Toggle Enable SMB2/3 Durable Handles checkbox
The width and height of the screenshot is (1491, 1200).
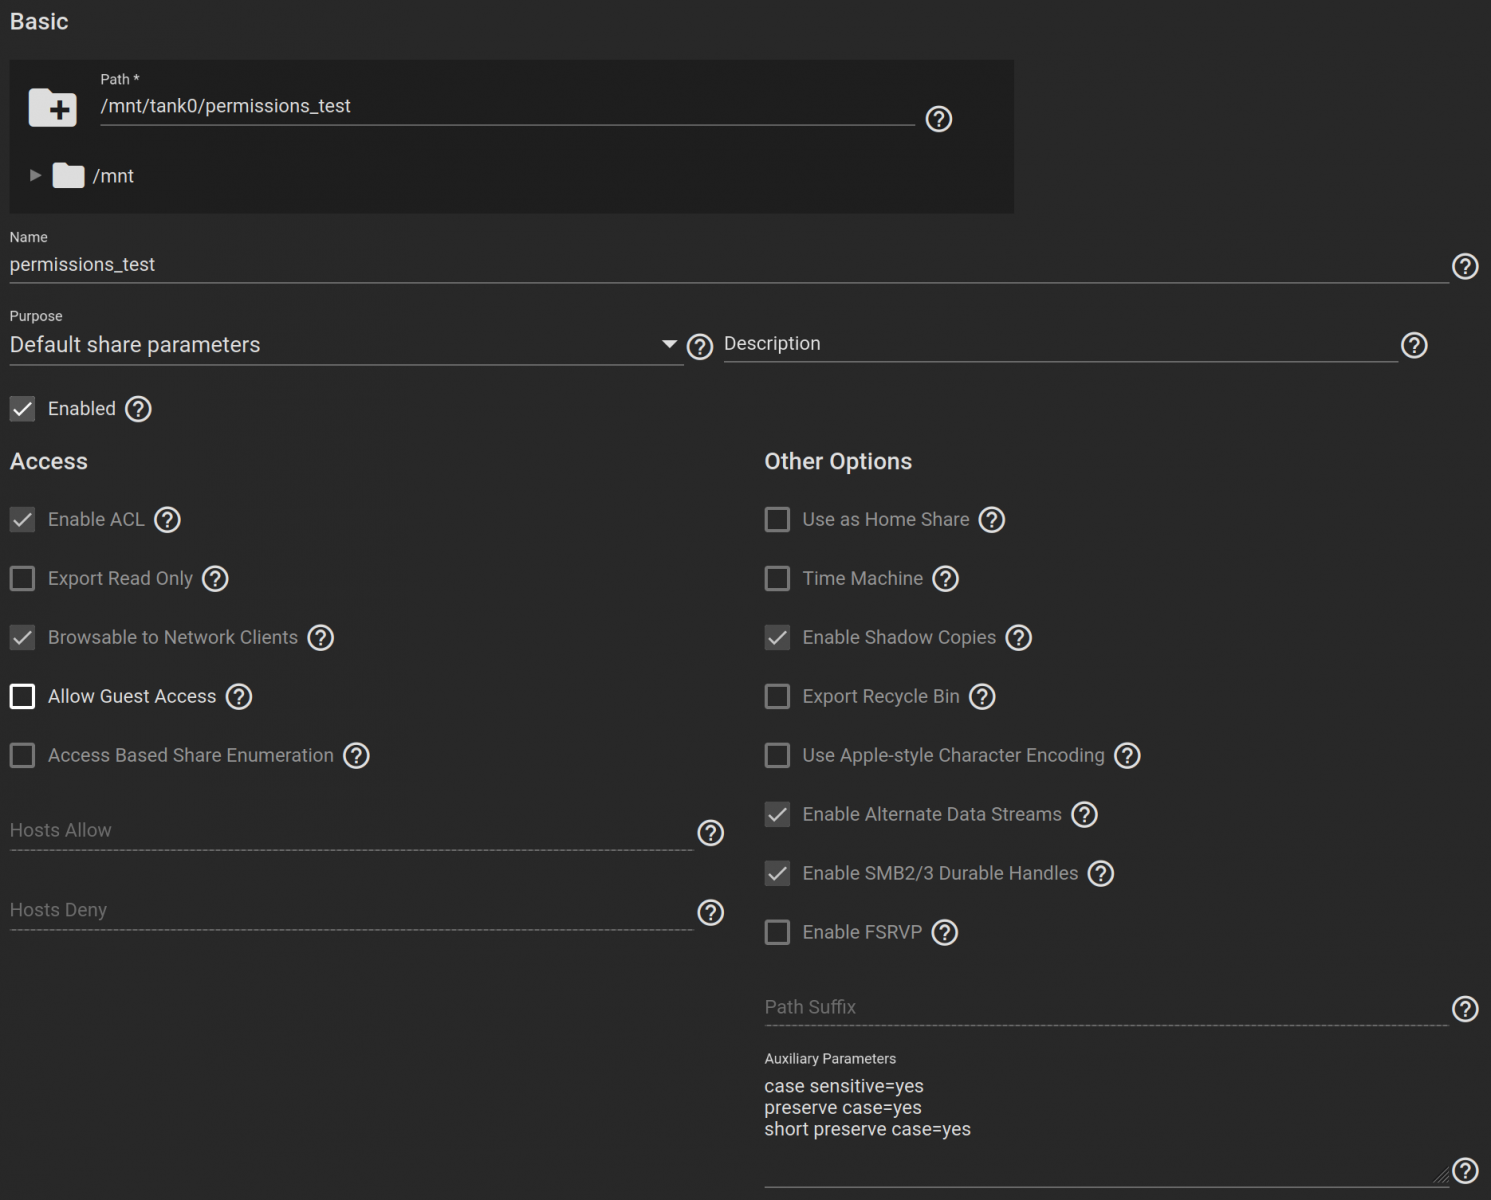click(777, 874)
